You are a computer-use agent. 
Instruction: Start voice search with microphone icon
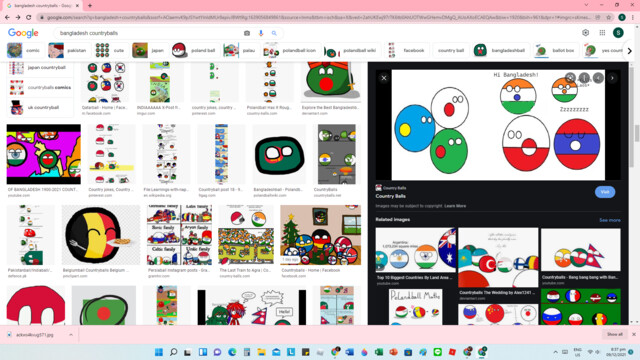click(261, 33)
